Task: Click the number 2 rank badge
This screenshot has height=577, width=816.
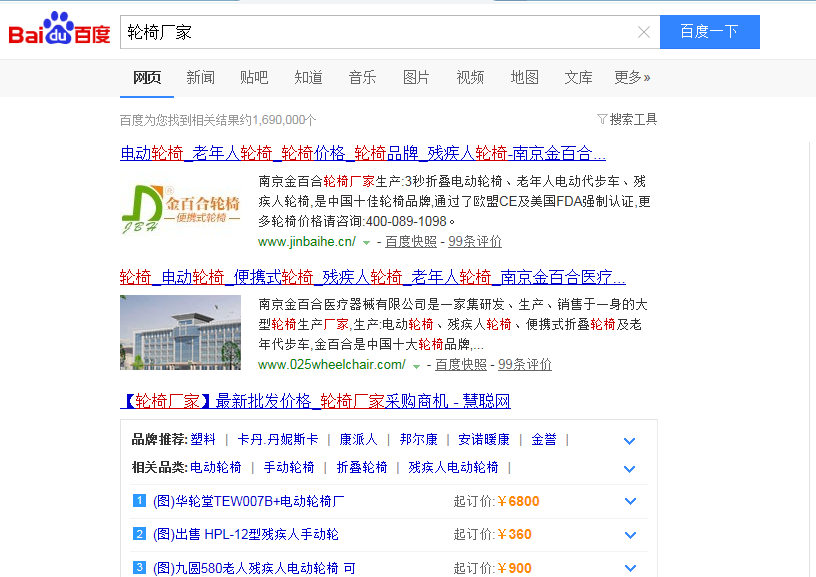Action: click(x=139, y=534)
